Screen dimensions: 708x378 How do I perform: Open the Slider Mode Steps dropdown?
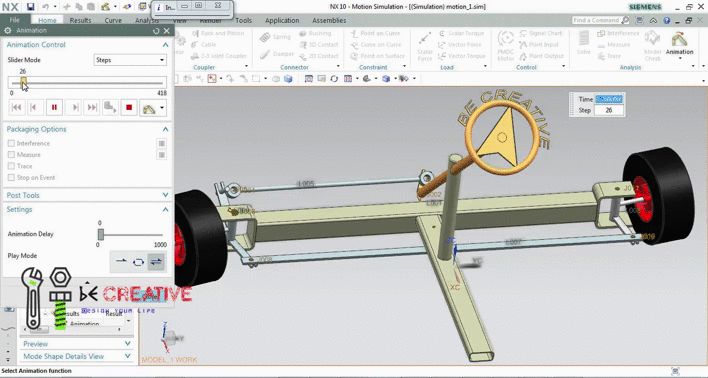point(130,60)
